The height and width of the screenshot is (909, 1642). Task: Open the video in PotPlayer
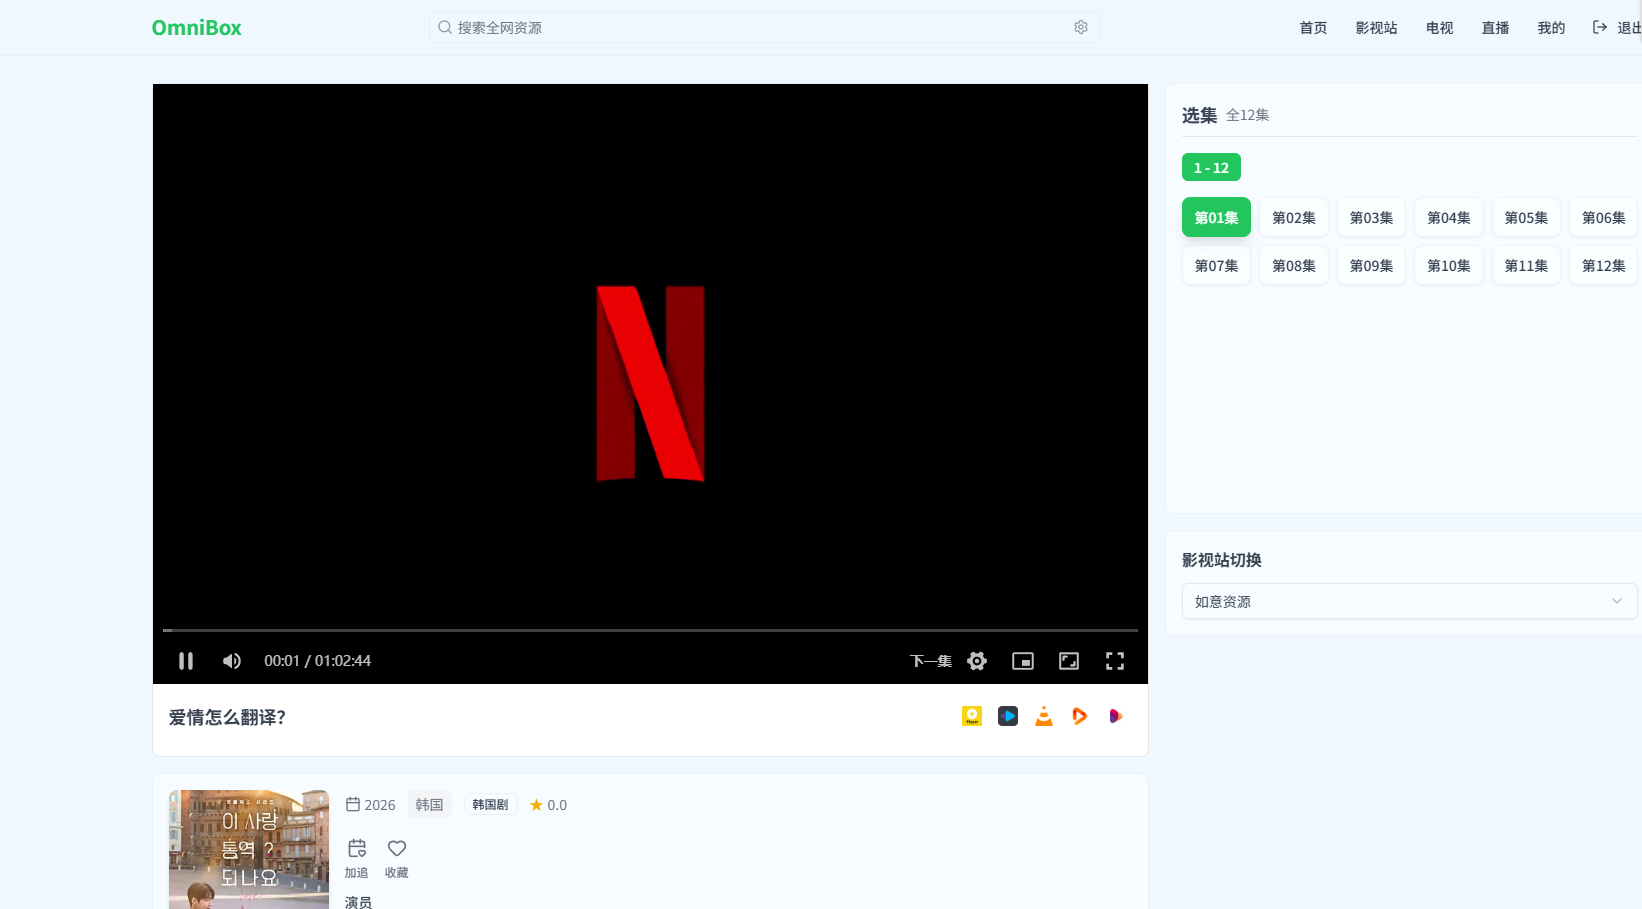point(971,716)
